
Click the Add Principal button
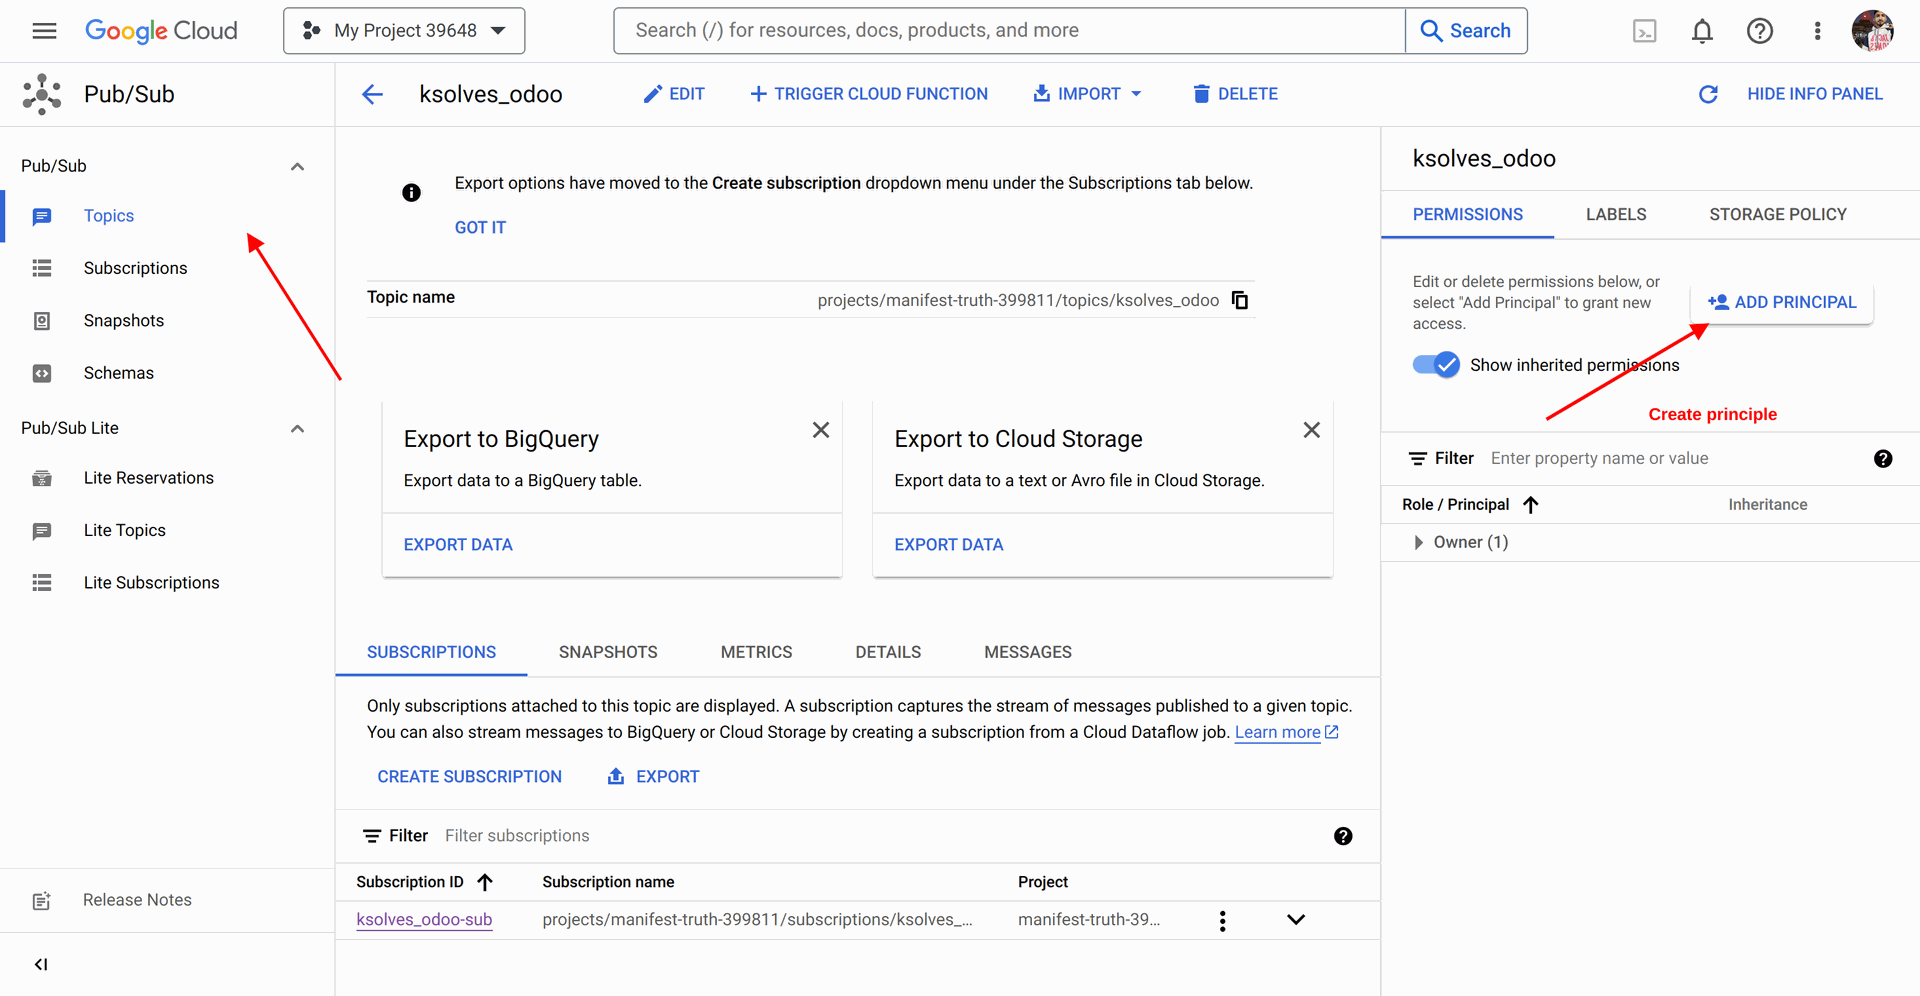pos(1781,302)
